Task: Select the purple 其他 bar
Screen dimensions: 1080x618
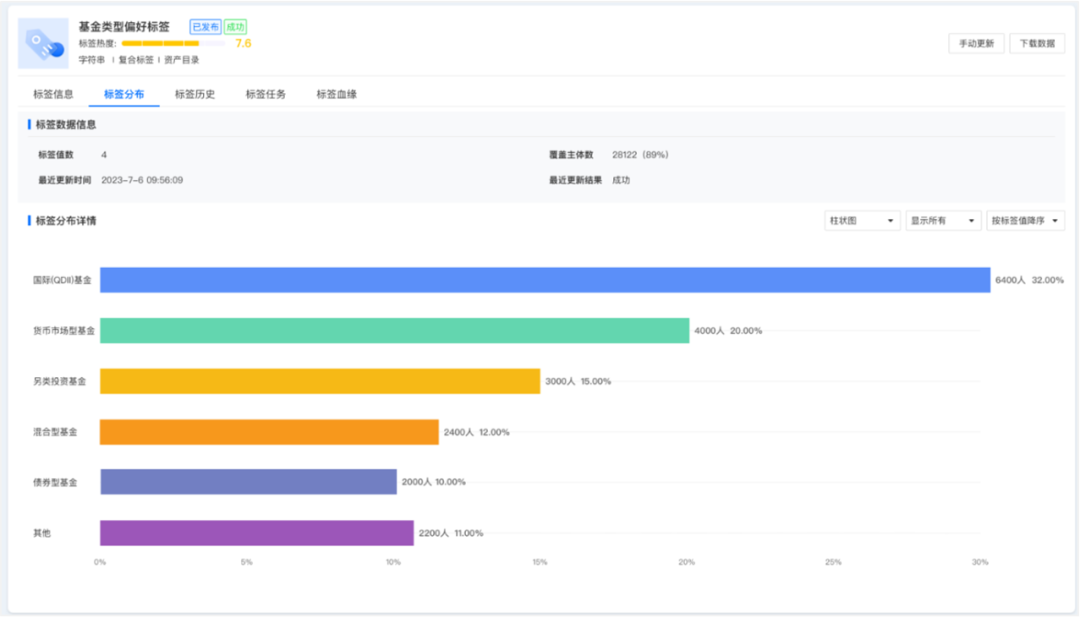Action: click(x=257, y=533)
